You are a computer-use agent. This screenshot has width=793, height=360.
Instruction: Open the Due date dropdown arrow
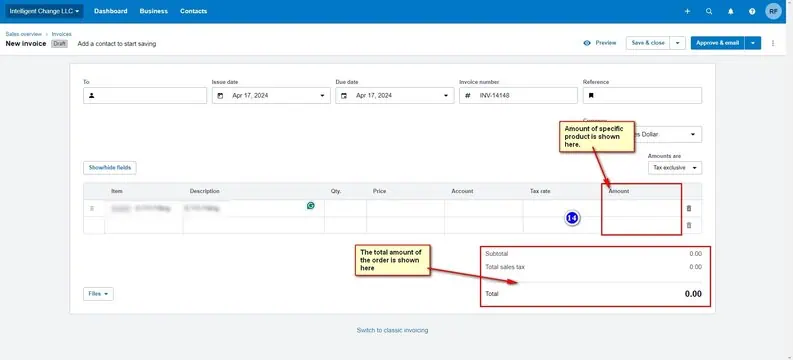(446, 96)
